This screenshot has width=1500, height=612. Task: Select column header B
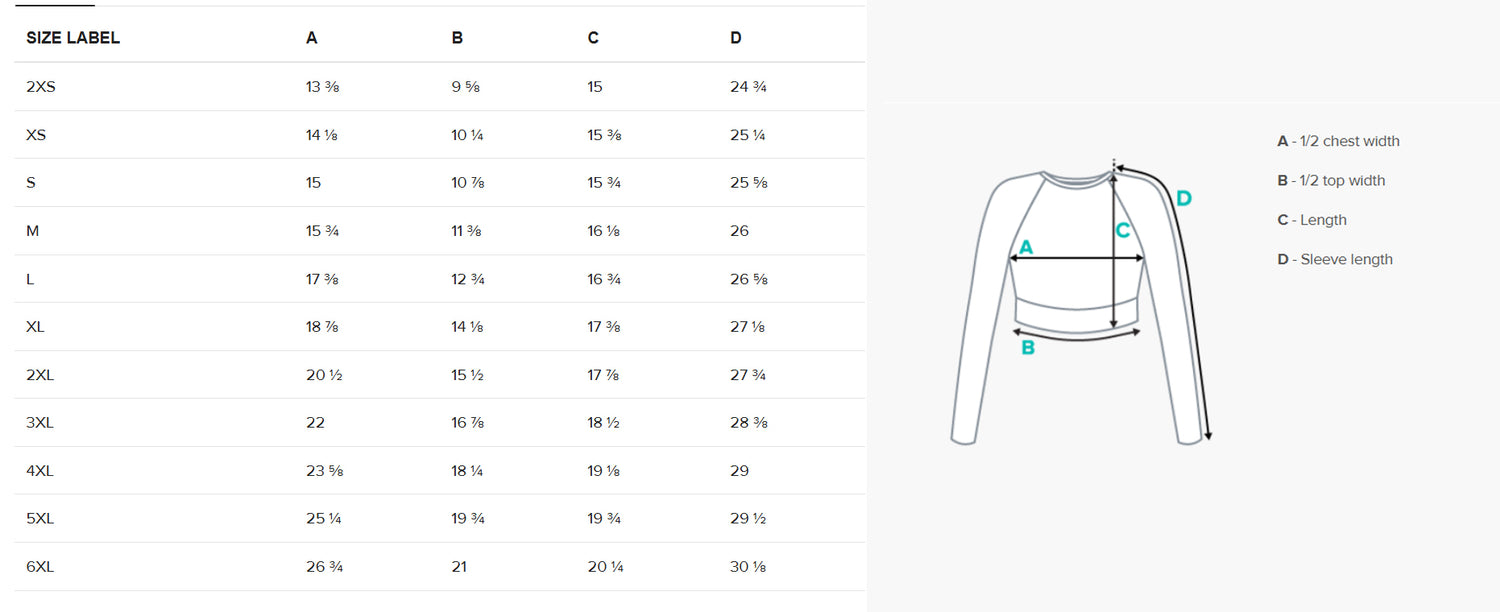tap(457, 38)
